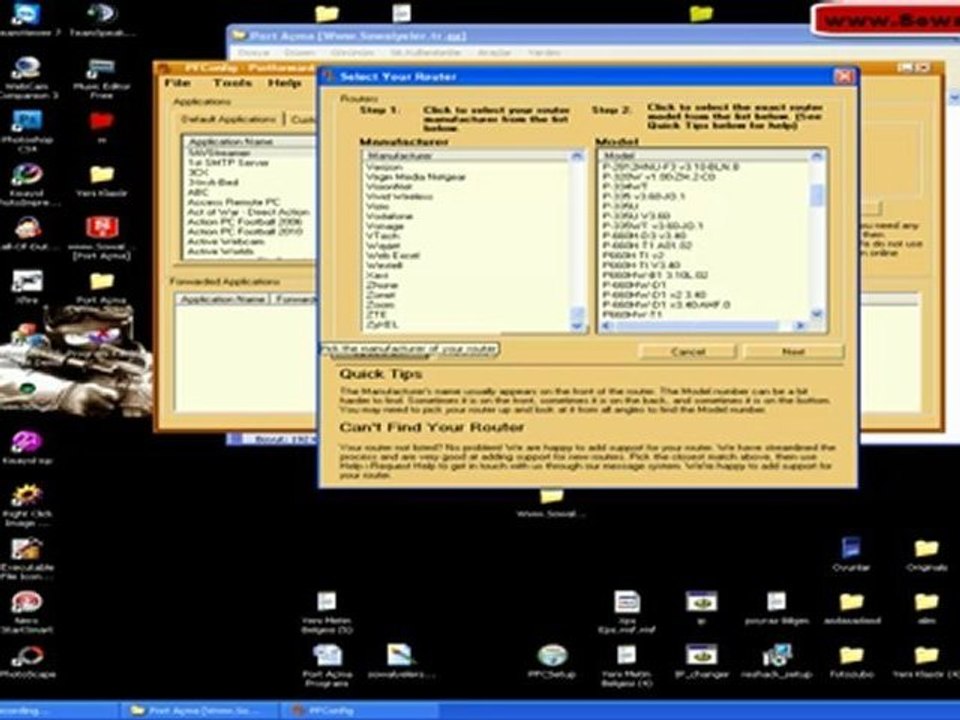Screen dimensions: 960x720
Task: Open the TeamViewer 7 desktop shortcut
Action: click(x=26, y=18)
